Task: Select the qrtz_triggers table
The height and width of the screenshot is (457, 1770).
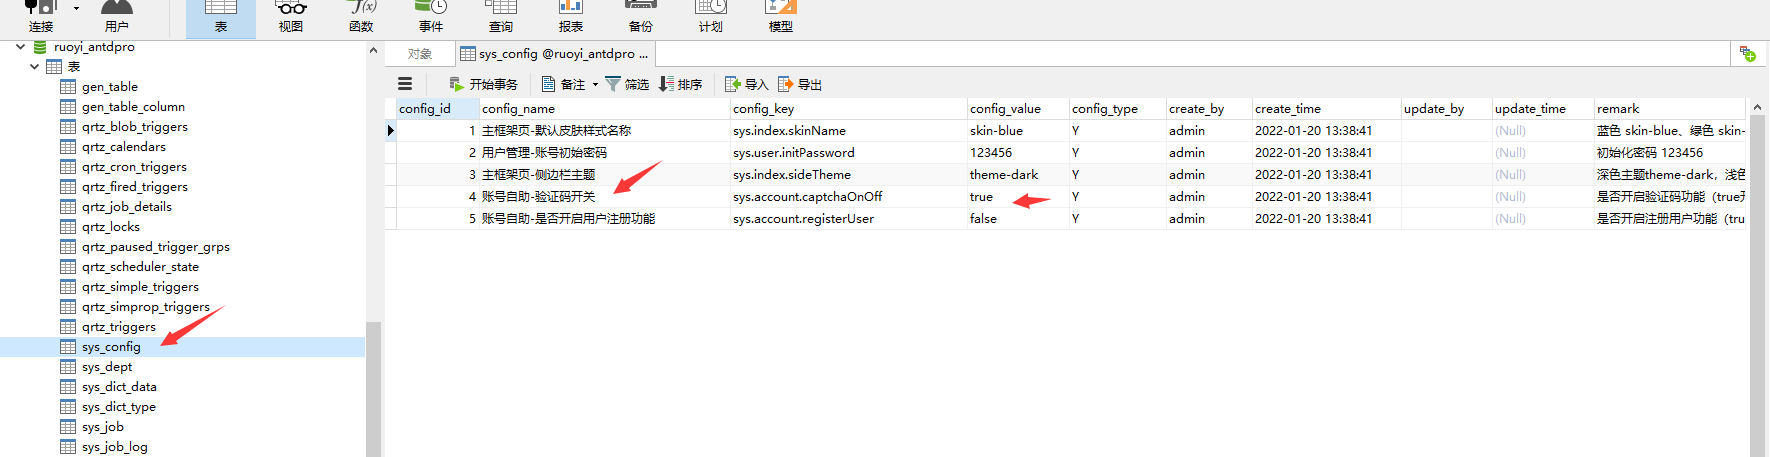Action: coord(119,327)
